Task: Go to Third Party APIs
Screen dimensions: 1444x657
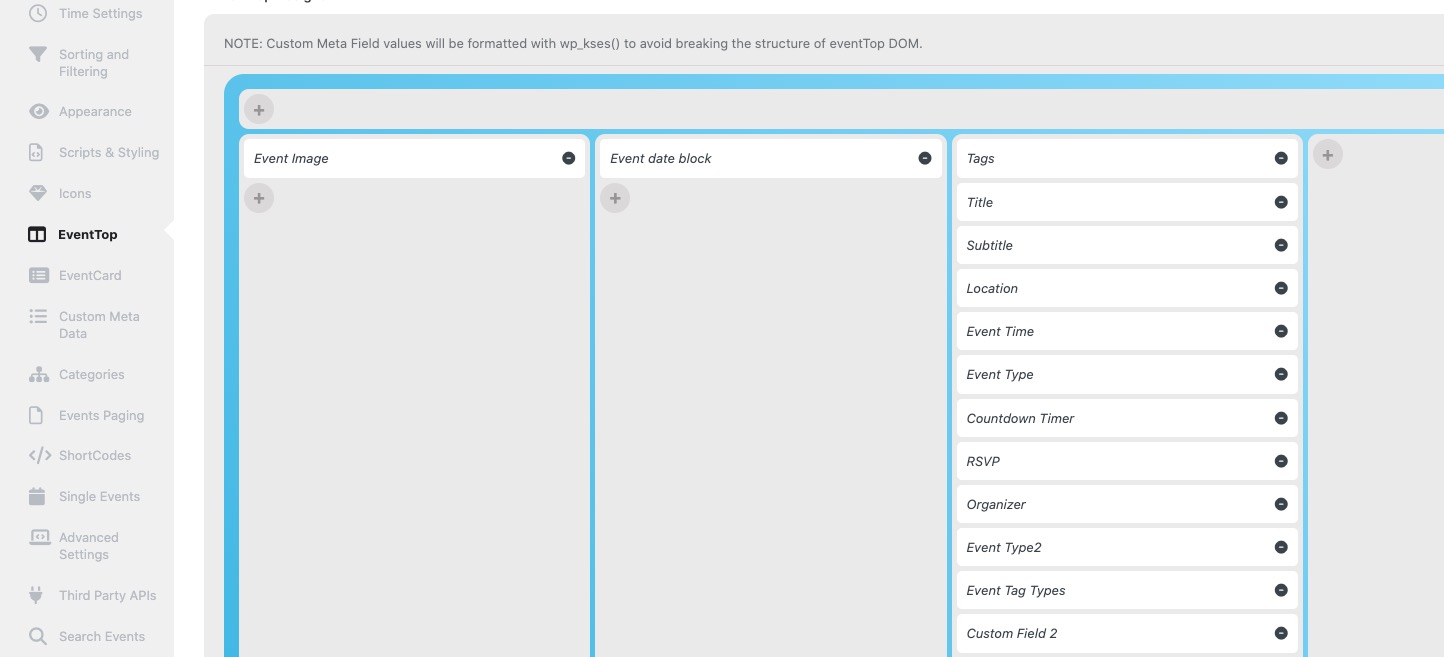Action: pyautogui.click(x=108, y=595)
